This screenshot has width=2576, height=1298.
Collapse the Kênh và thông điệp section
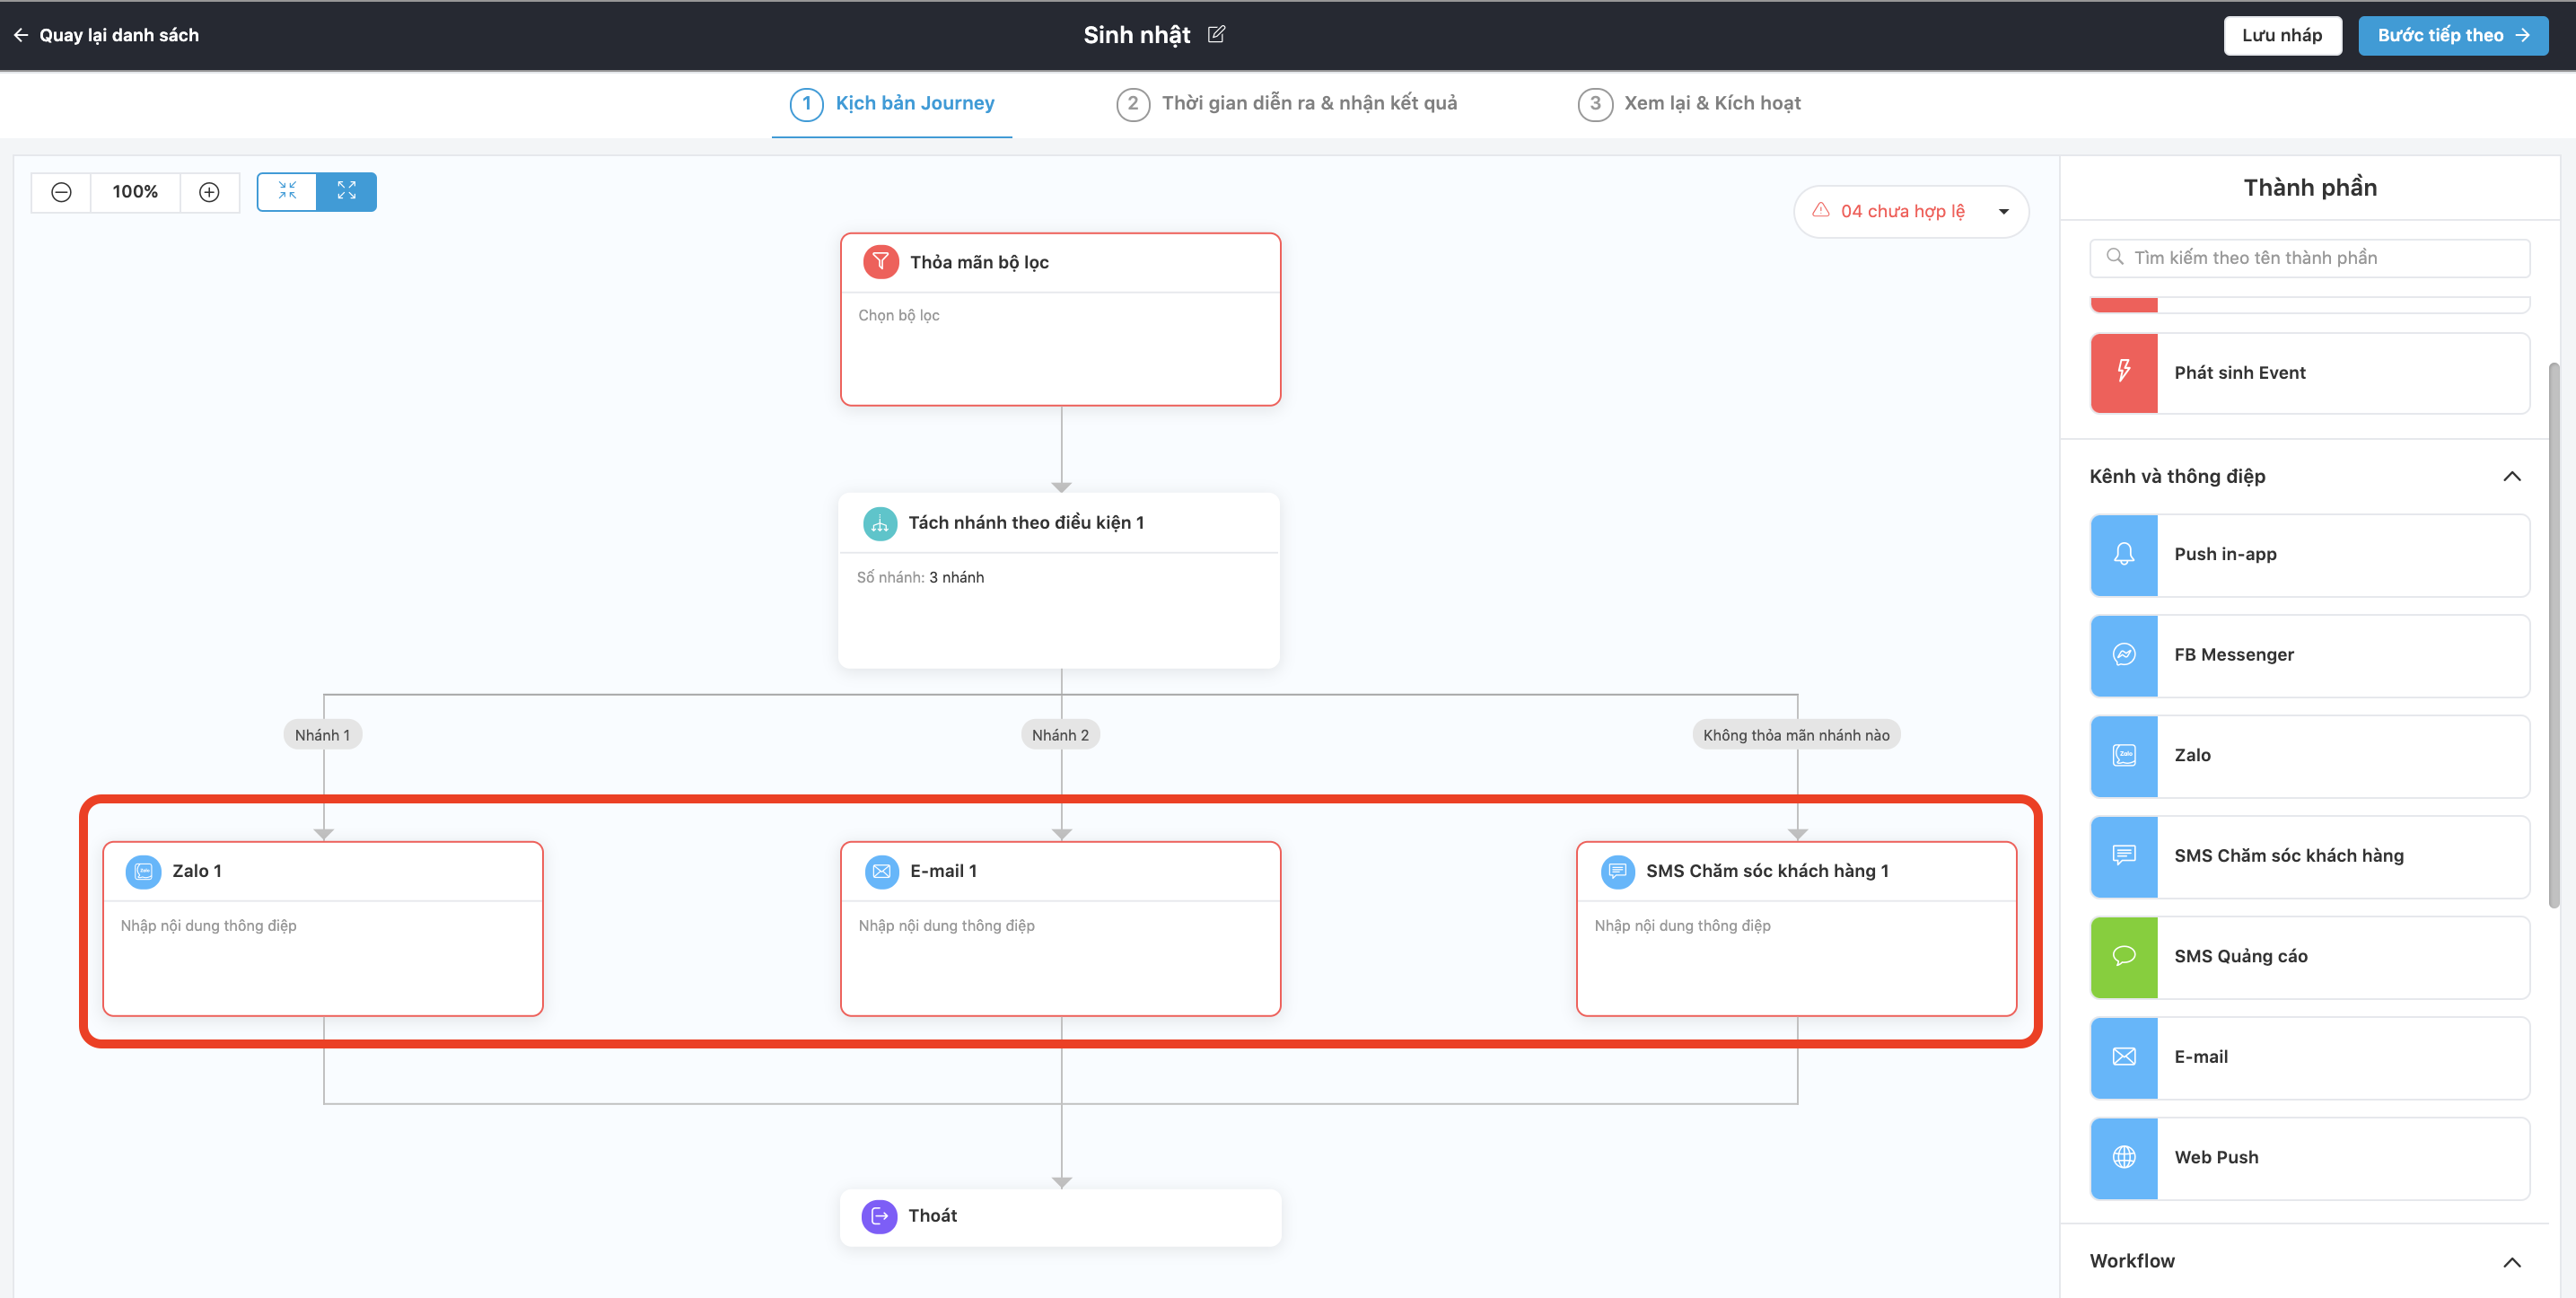coord(2511,477)
